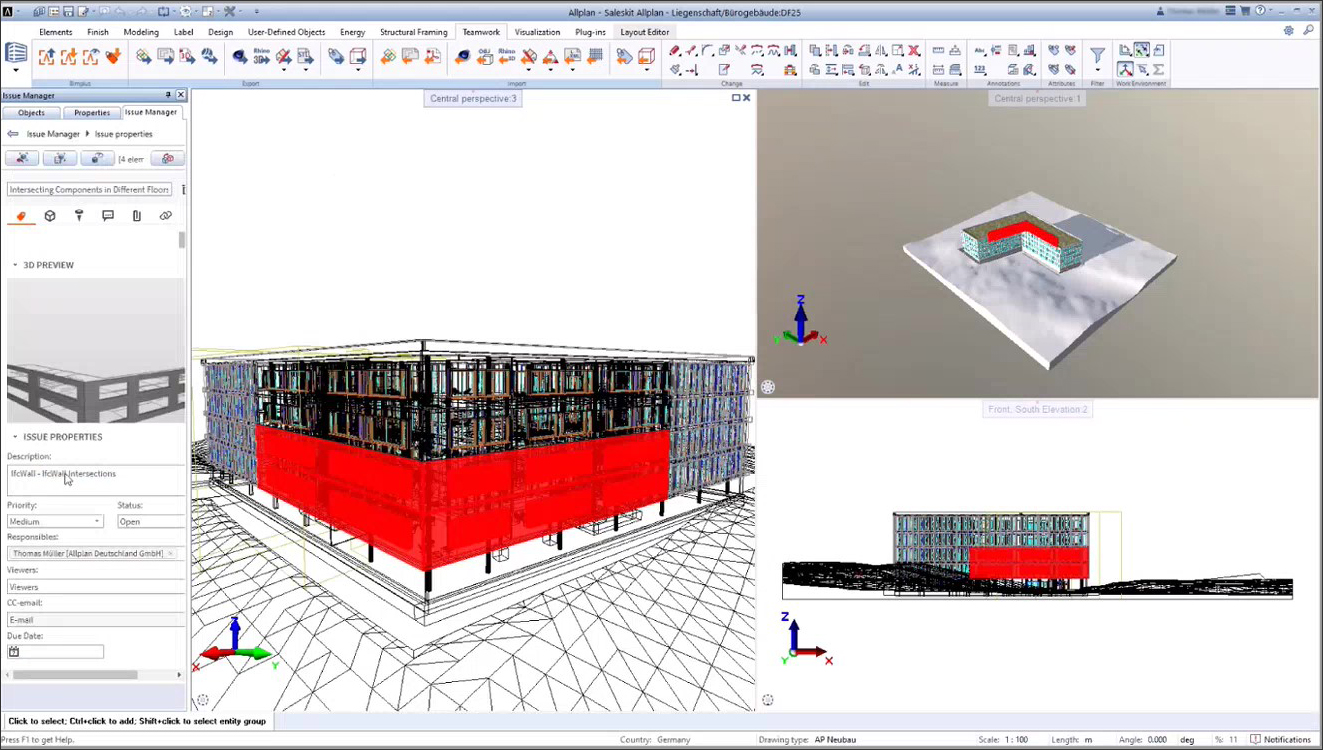Click the 3D cube objects icon

50,216
